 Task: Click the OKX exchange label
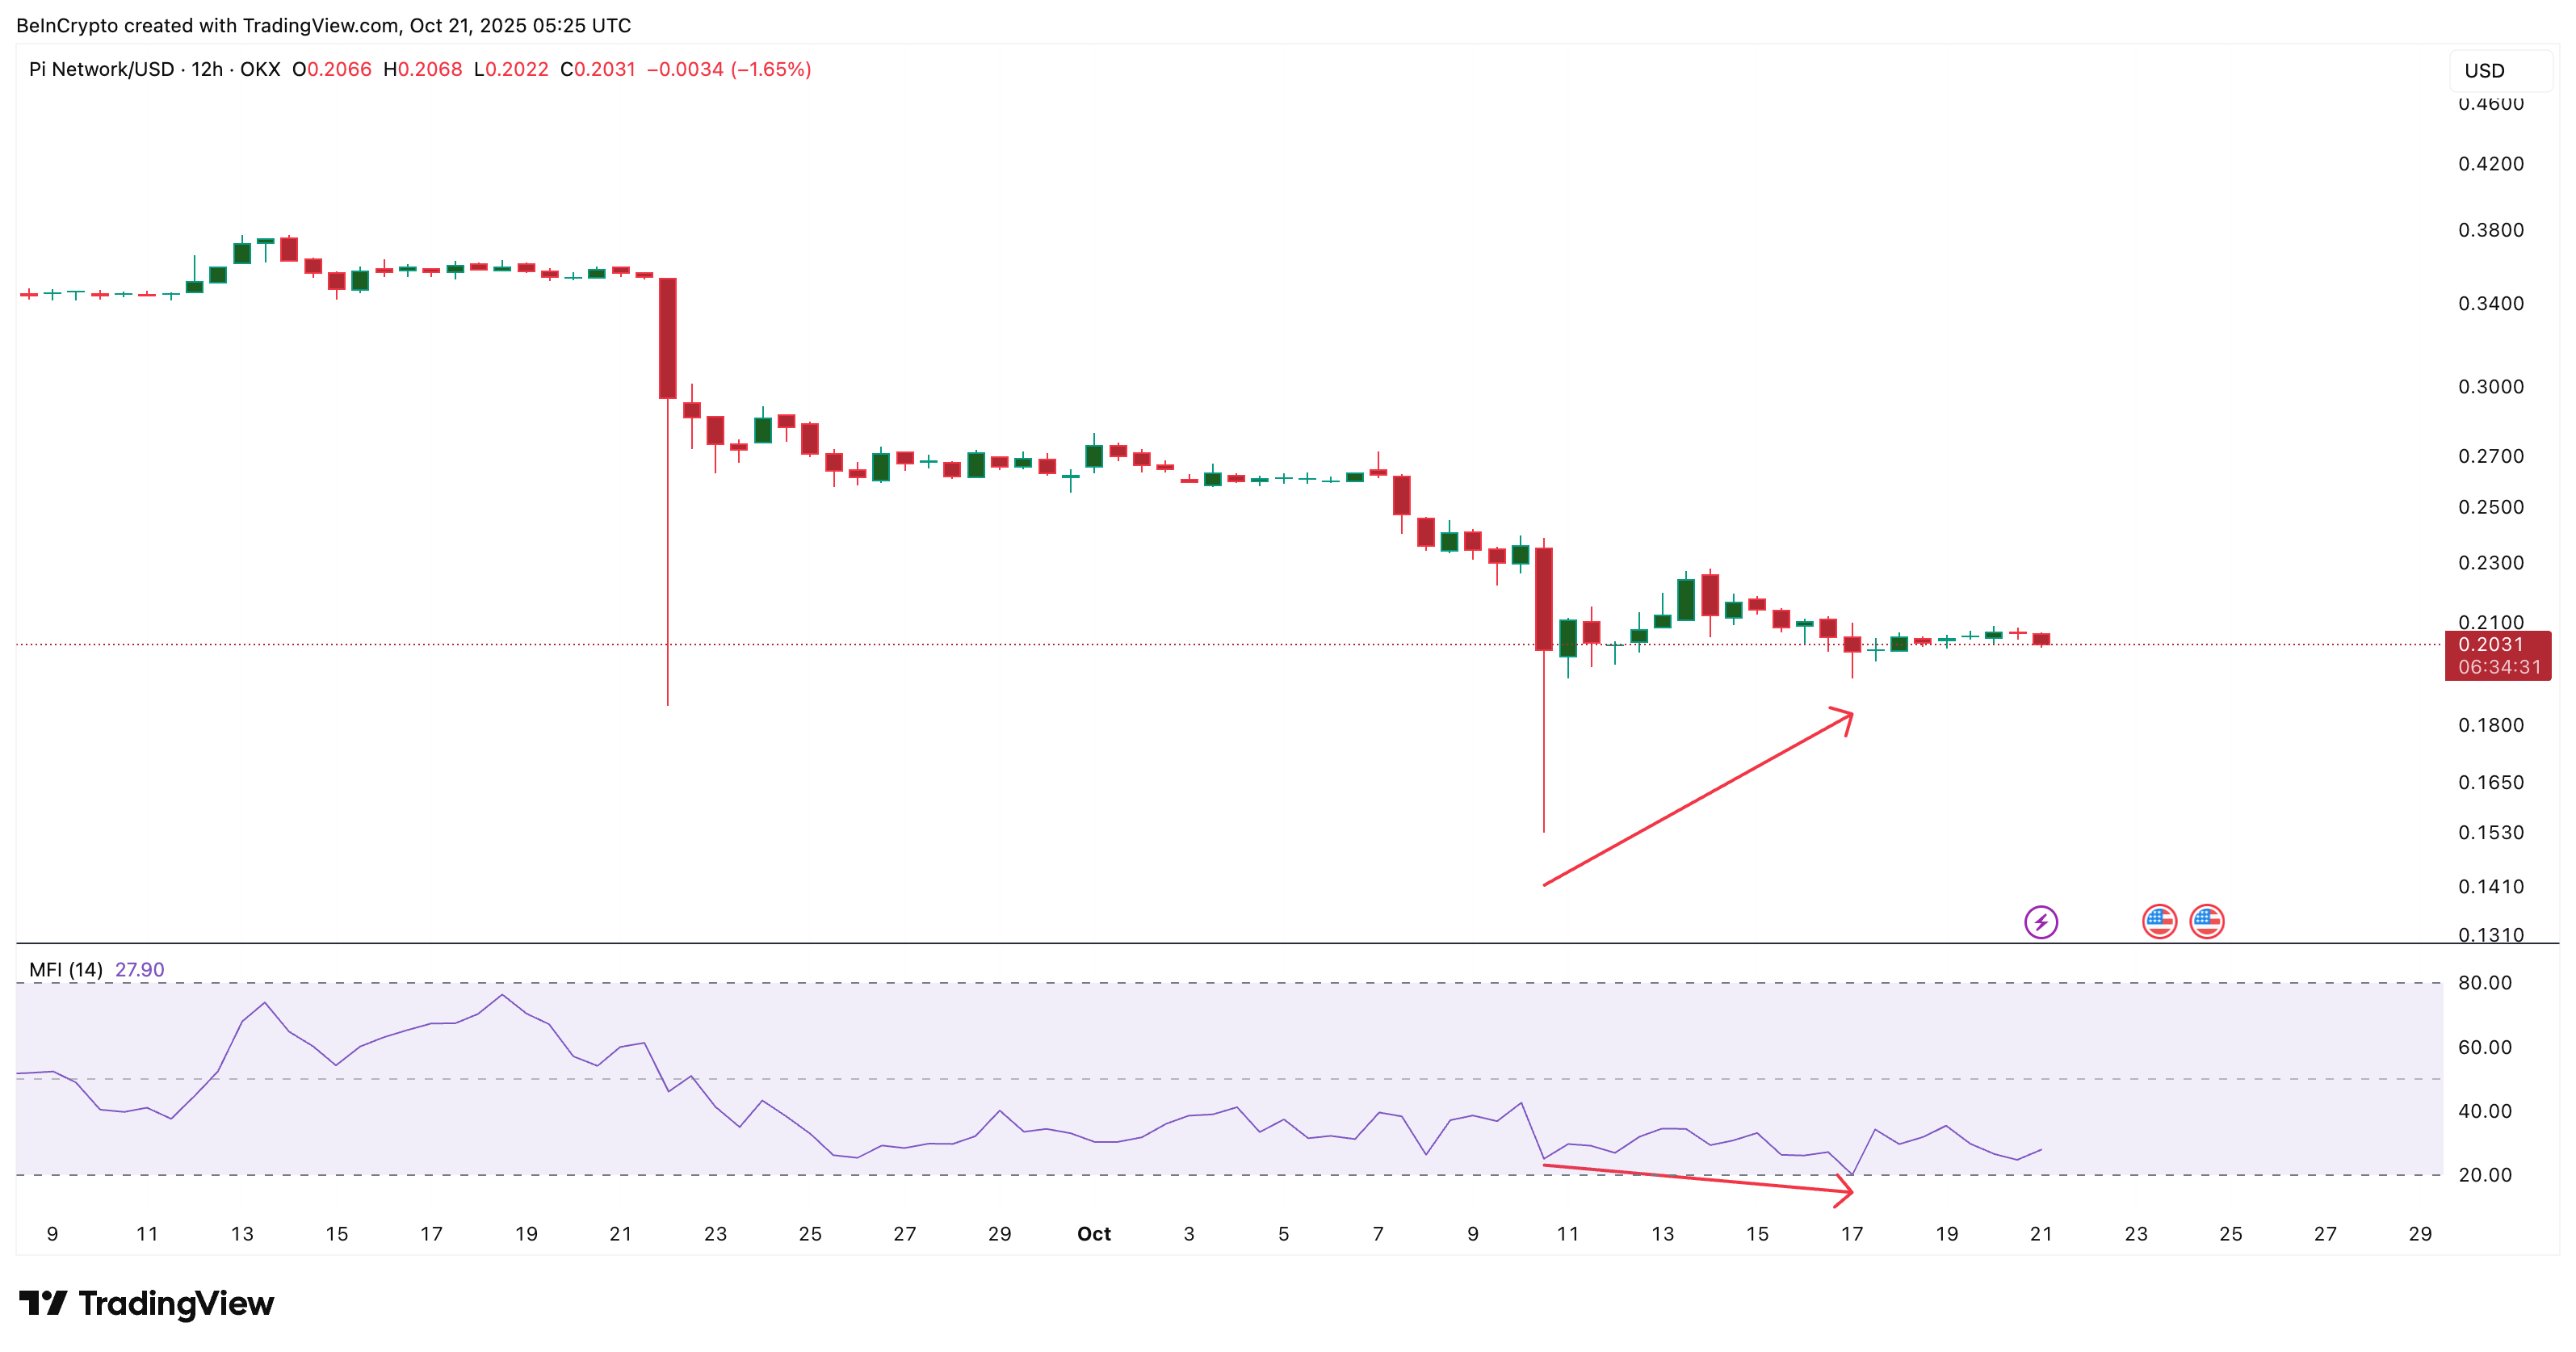coord(260,69)
